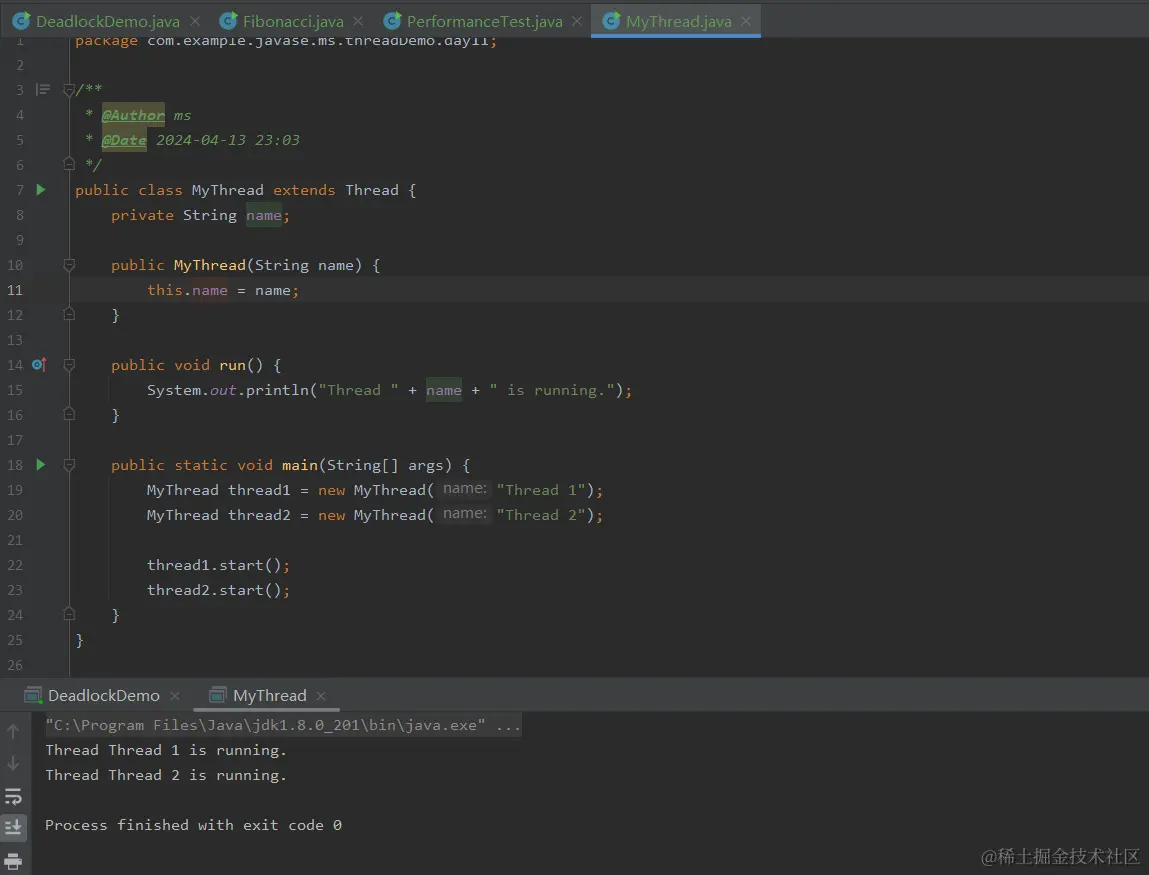Image resolution: width=1149 pixels, height=875 pixels.
Task: Collapse the Javadoc comment block
Action: click(69, 90)
